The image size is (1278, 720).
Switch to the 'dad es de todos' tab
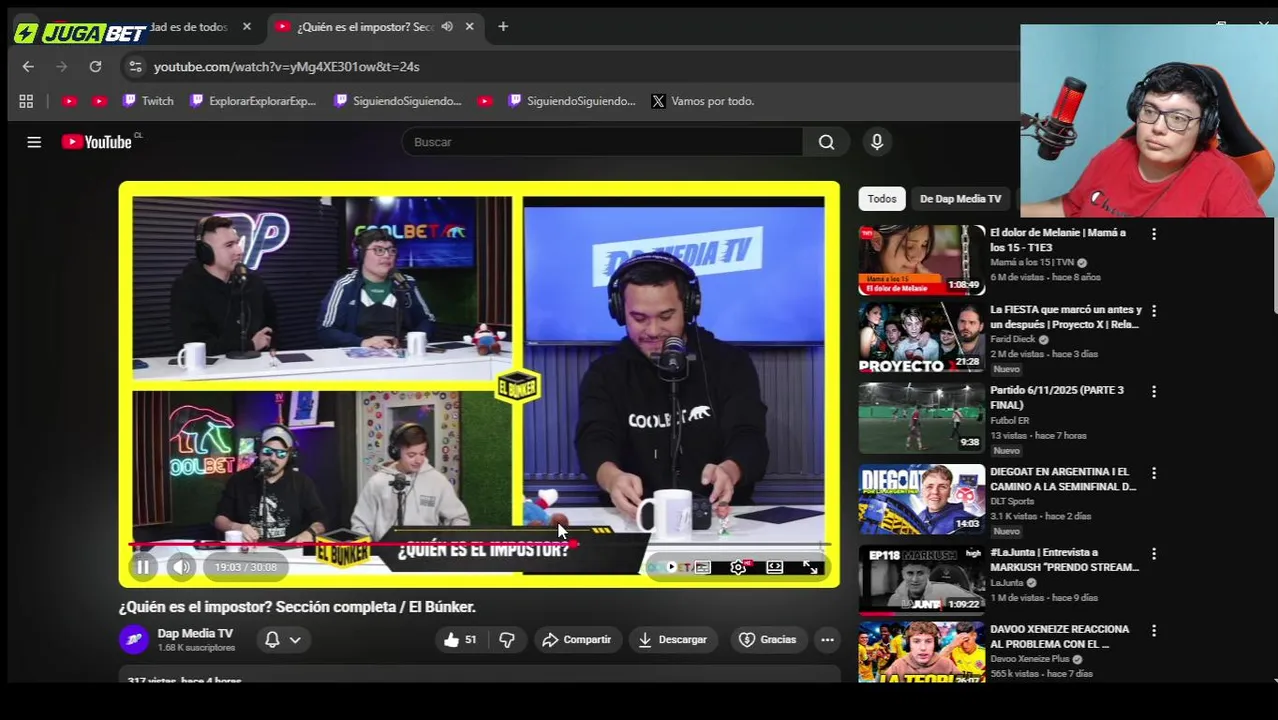point(190,27)
